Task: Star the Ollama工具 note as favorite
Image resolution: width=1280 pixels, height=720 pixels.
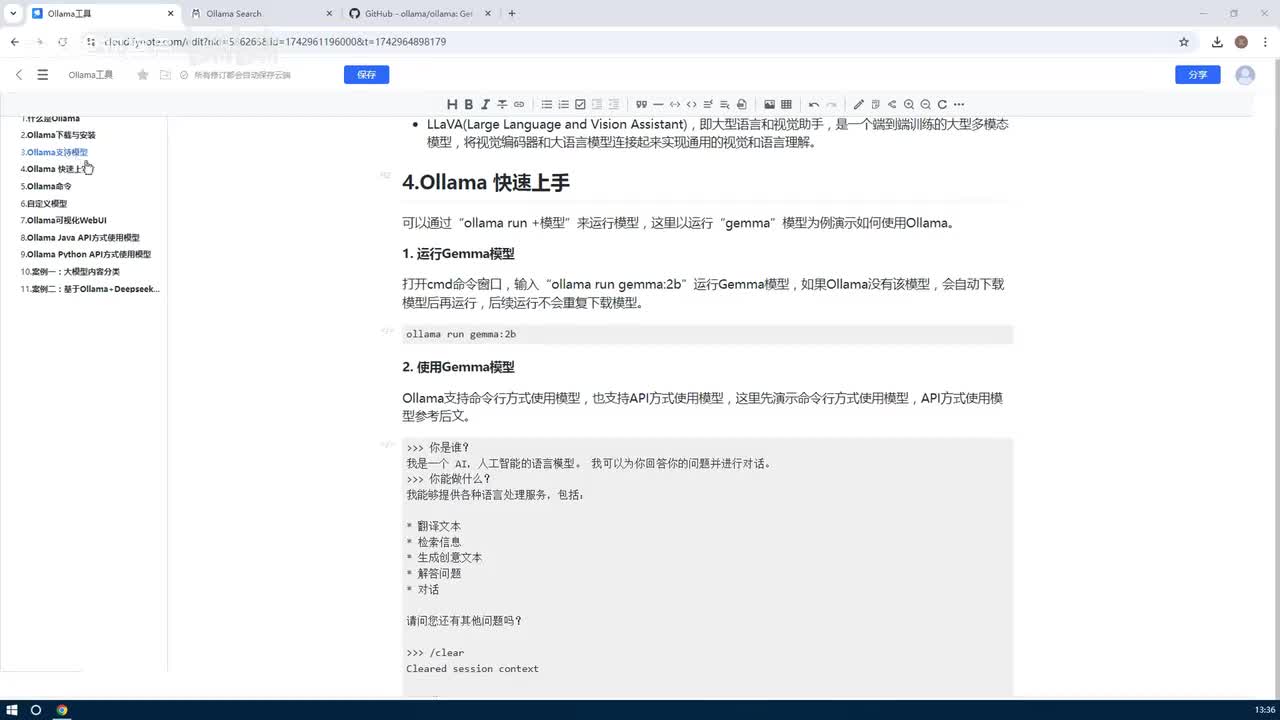Action: click(143, 75)
